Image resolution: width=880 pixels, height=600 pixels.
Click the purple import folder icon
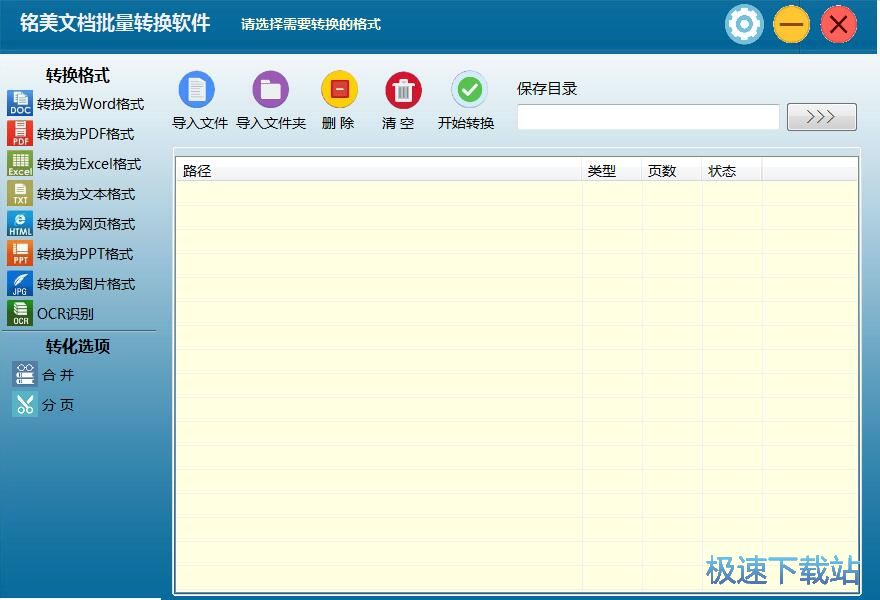[x=271, y=89]
